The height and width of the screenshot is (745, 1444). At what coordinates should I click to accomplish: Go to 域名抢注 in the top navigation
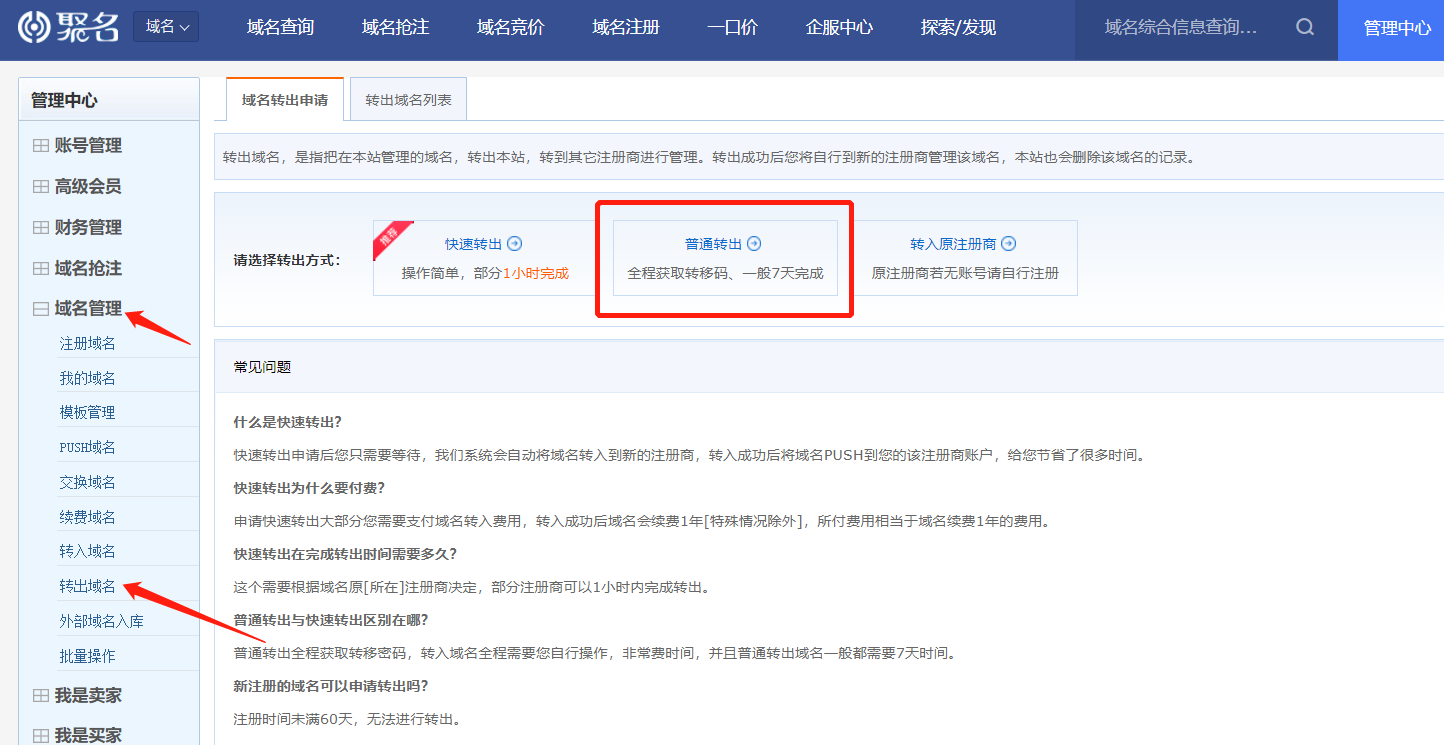click(396, 28)
